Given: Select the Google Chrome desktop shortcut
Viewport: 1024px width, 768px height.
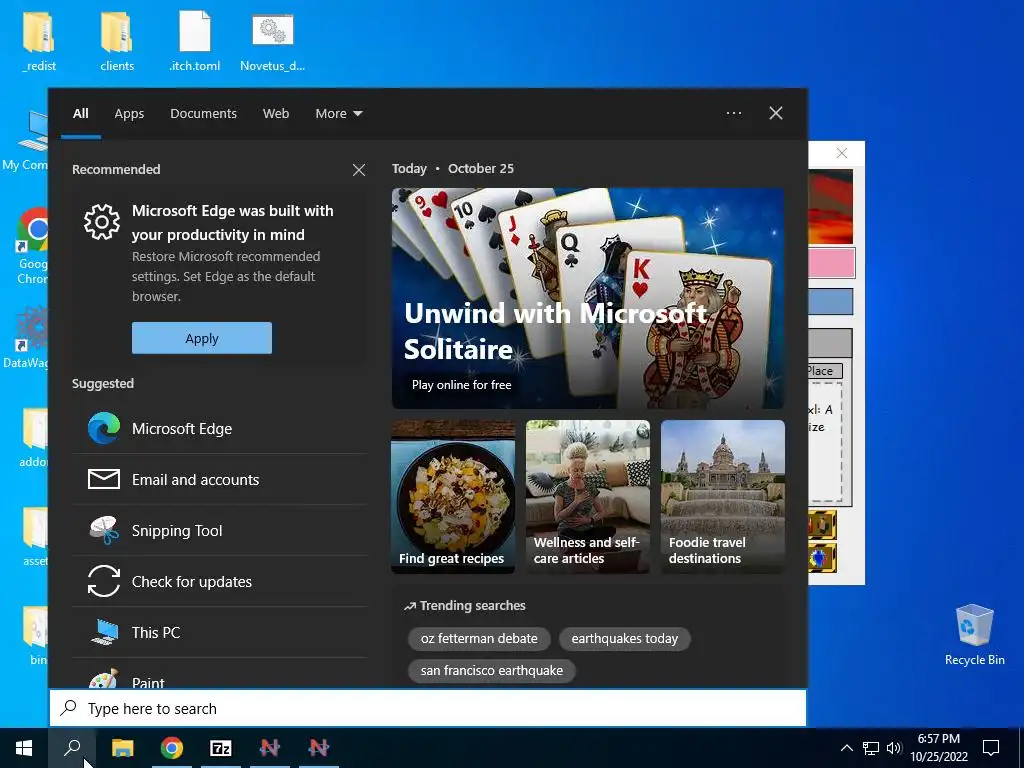Looking at the screenshot, I should click(x=31, y=246).
